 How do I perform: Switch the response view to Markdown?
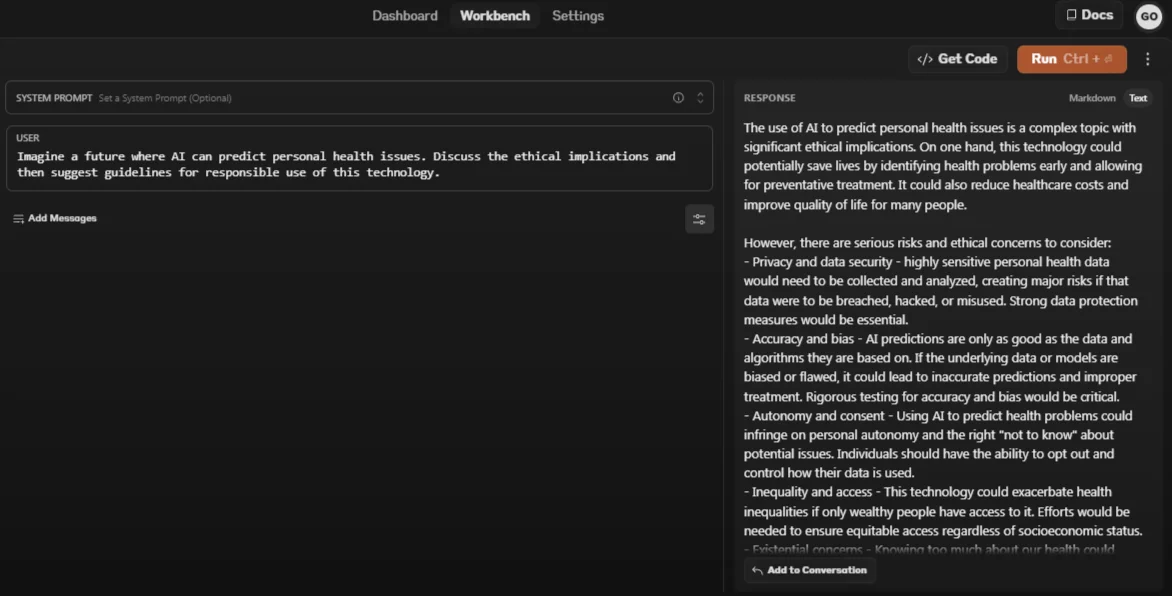[x=1091, y=97]
